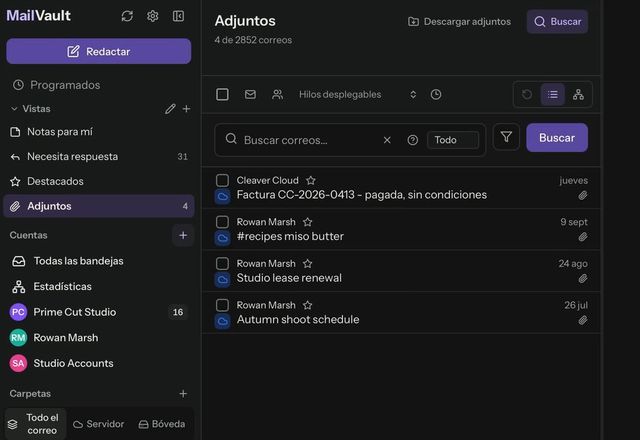Switch to Todo el correo tab
The image size is (640, 440).
click(x=36, y=424)
